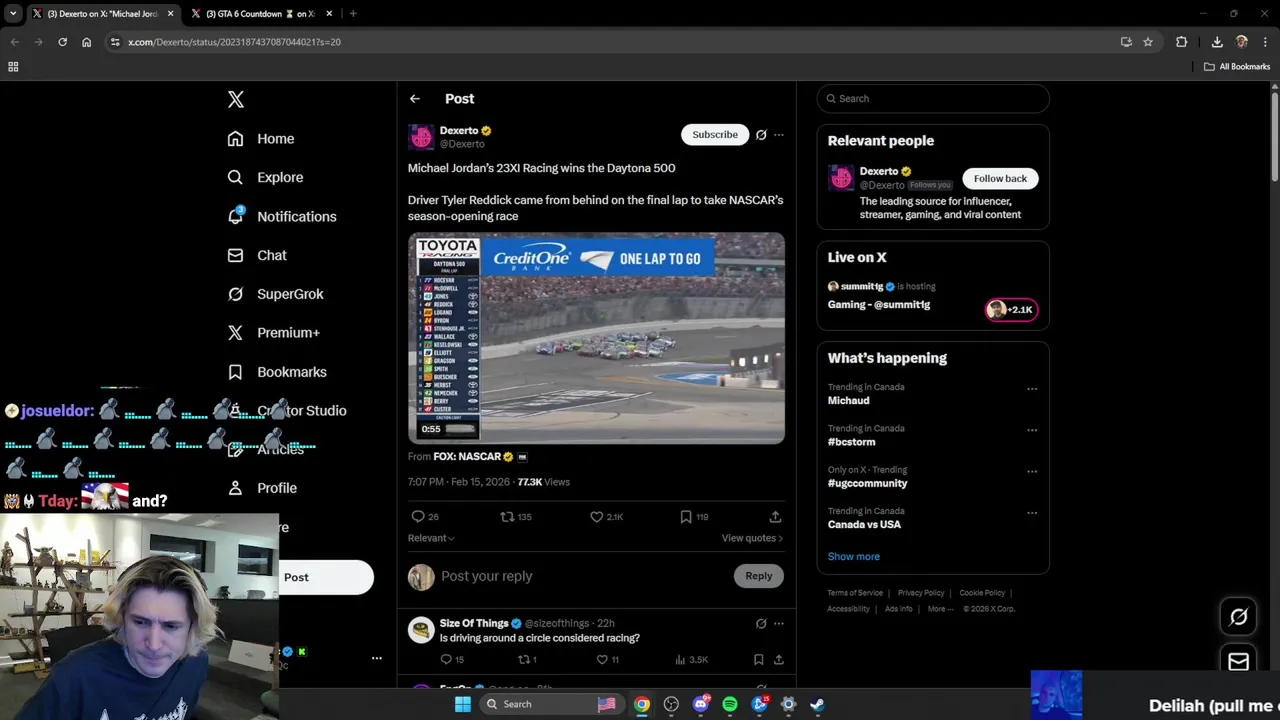Repost the Size Of Things comment
The width and height of the screenshot is (1280, 720).
[x=522, y=660]
